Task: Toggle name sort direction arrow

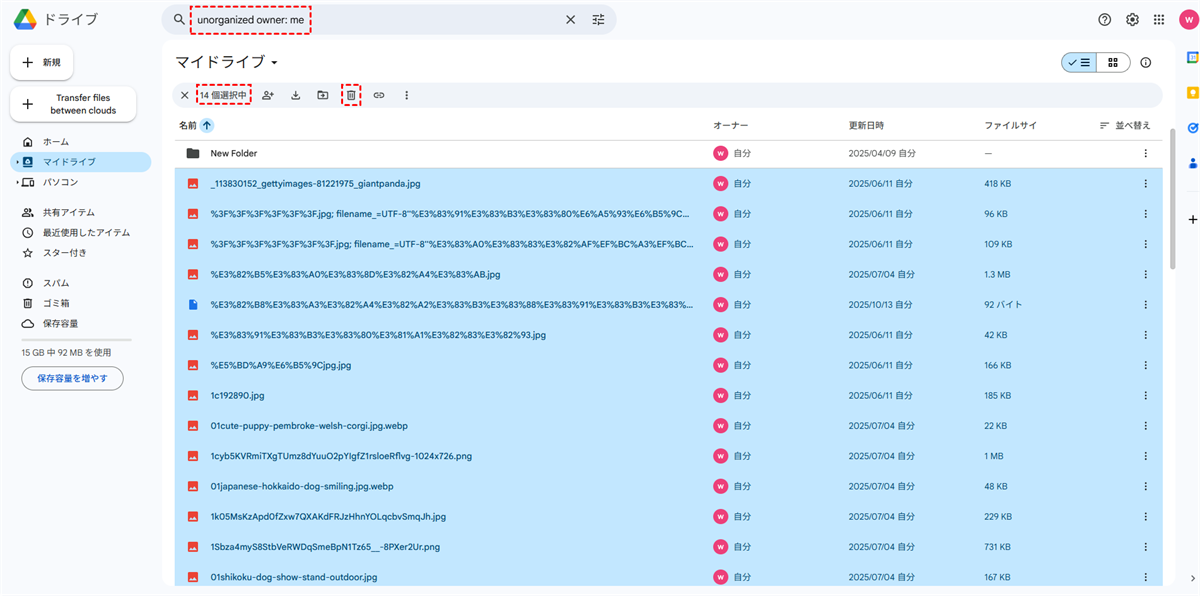Action: pos(207,125)
